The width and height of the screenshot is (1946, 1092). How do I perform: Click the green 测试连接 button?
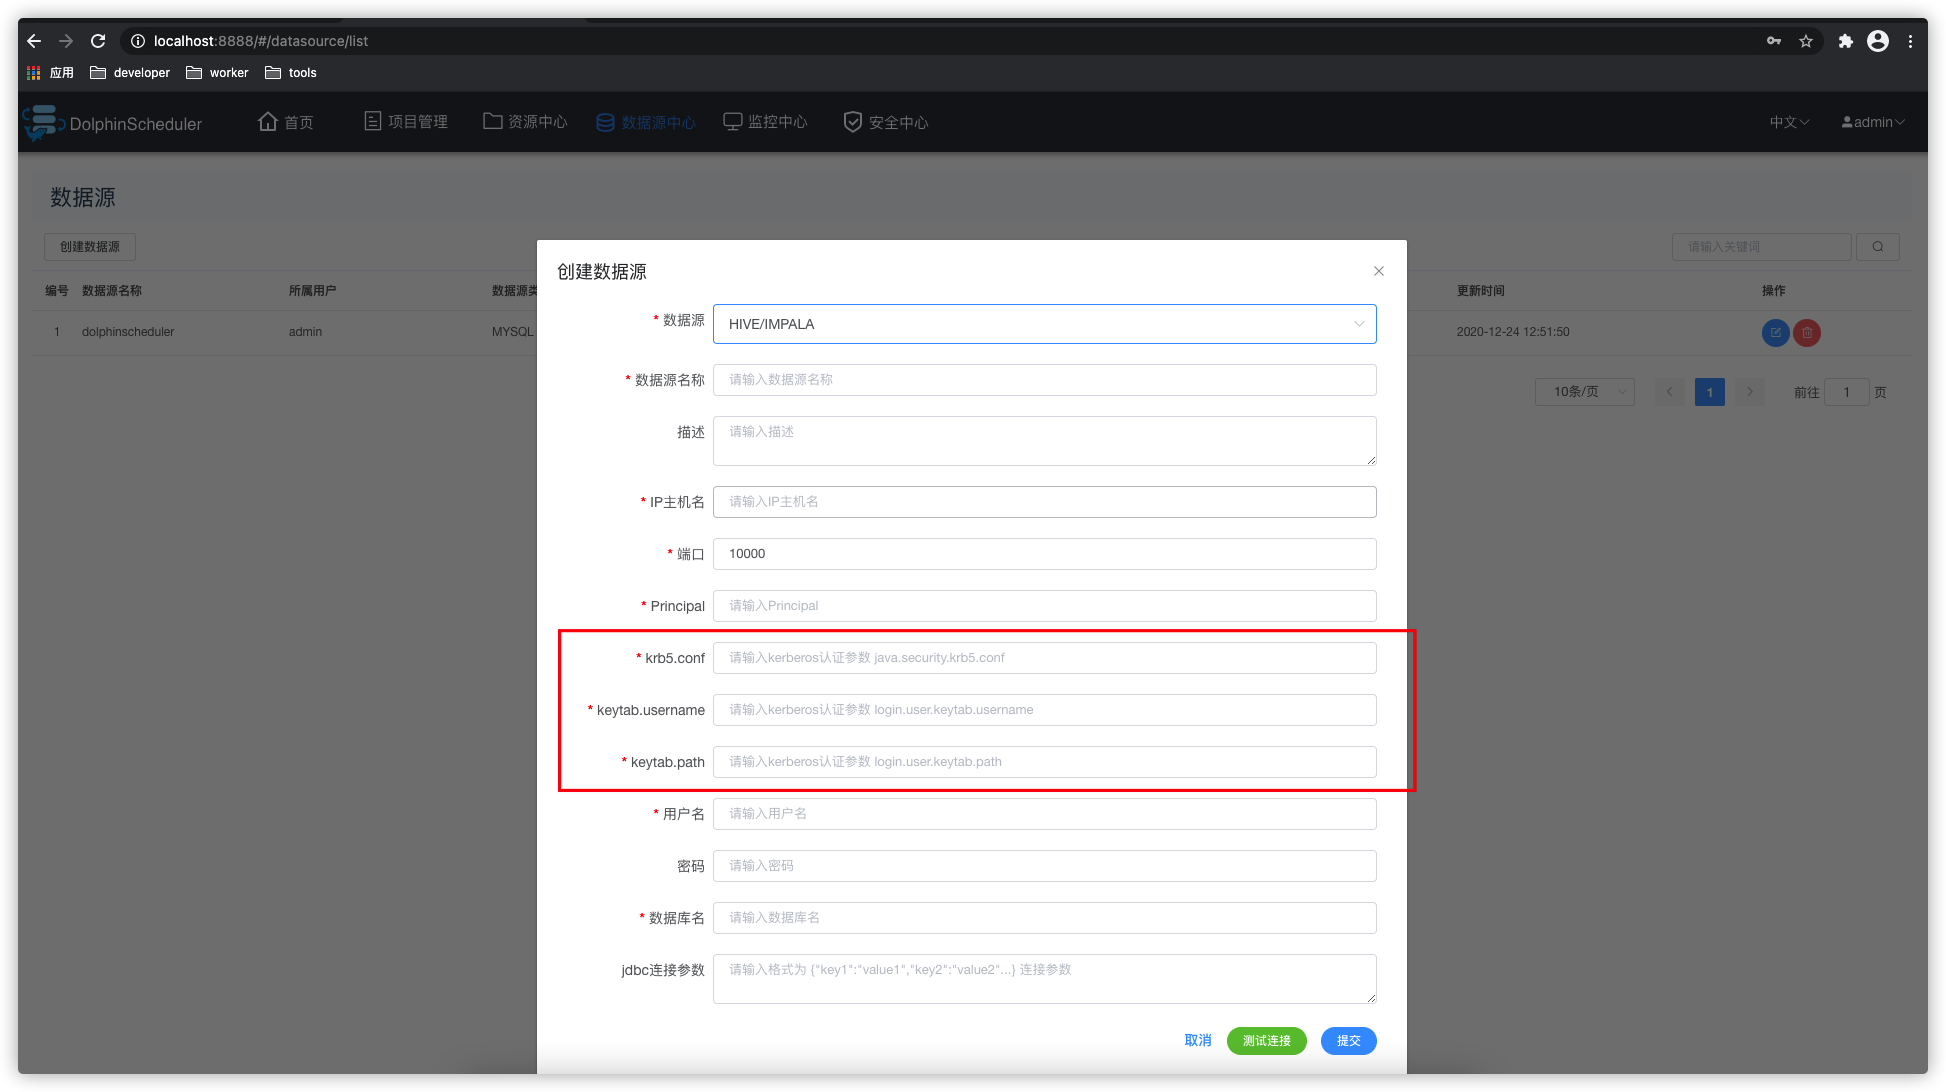point(1266,1040)
